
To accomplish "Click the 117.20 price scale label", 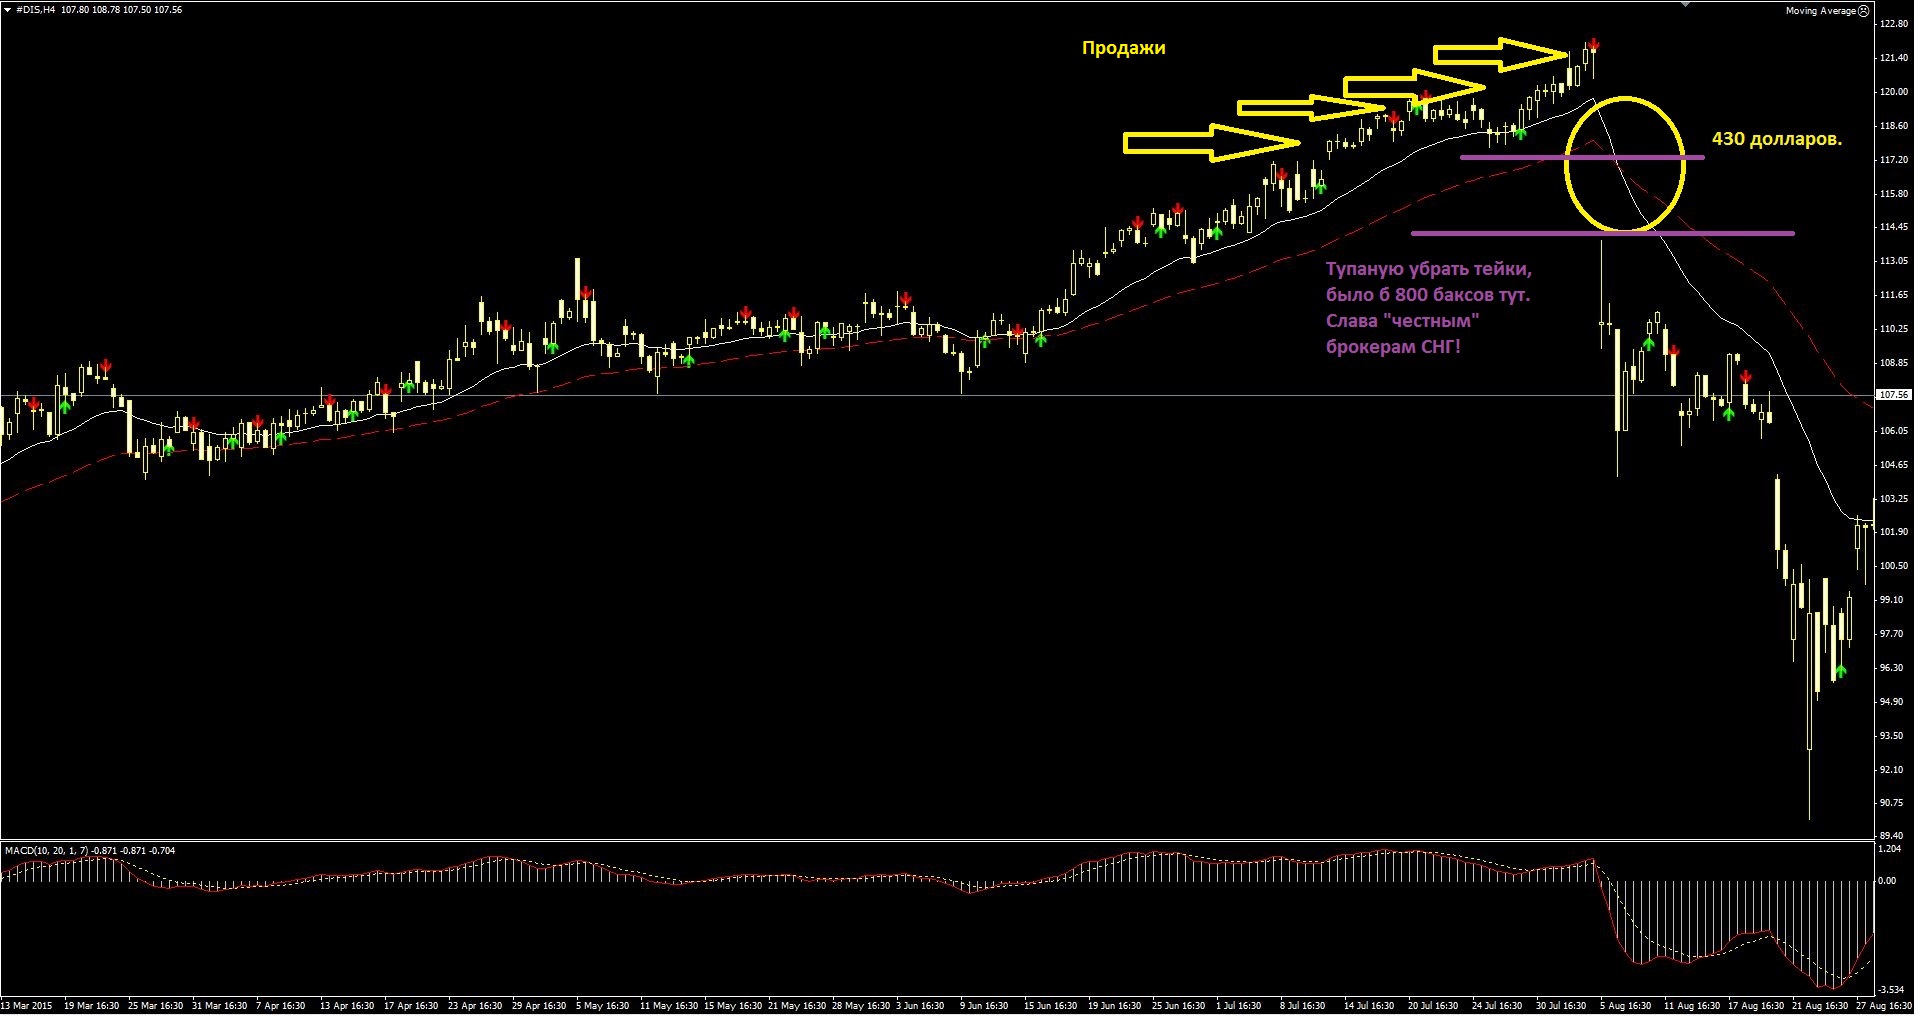I will pyautogui.click(x=1894, y=160).
